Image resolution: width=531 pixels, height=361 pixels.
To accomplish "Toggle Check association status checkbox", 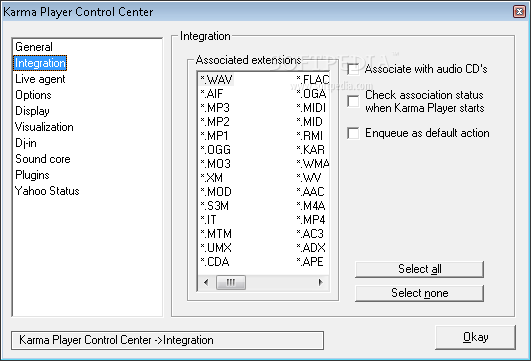I will coord(353,101).
